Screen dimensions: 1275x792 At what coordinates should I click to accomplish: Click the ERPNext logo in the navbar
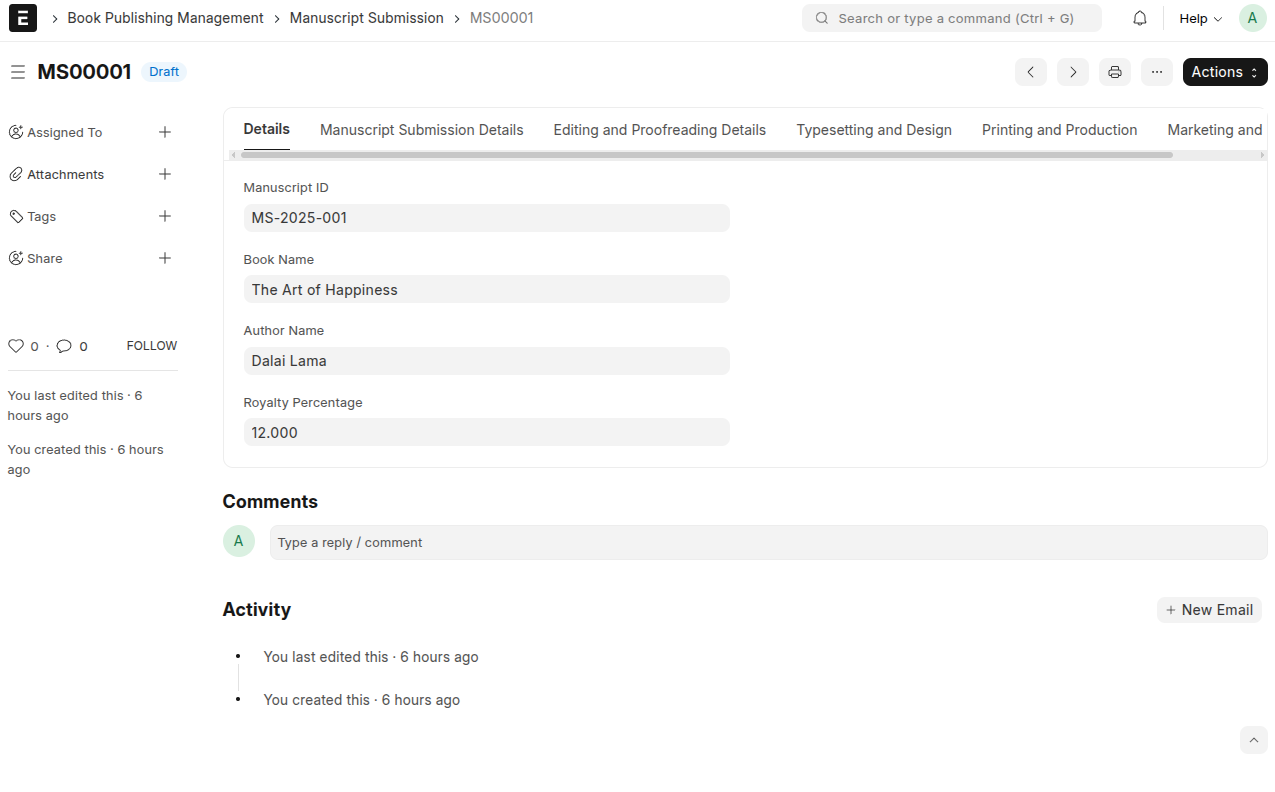click(22, 18)
